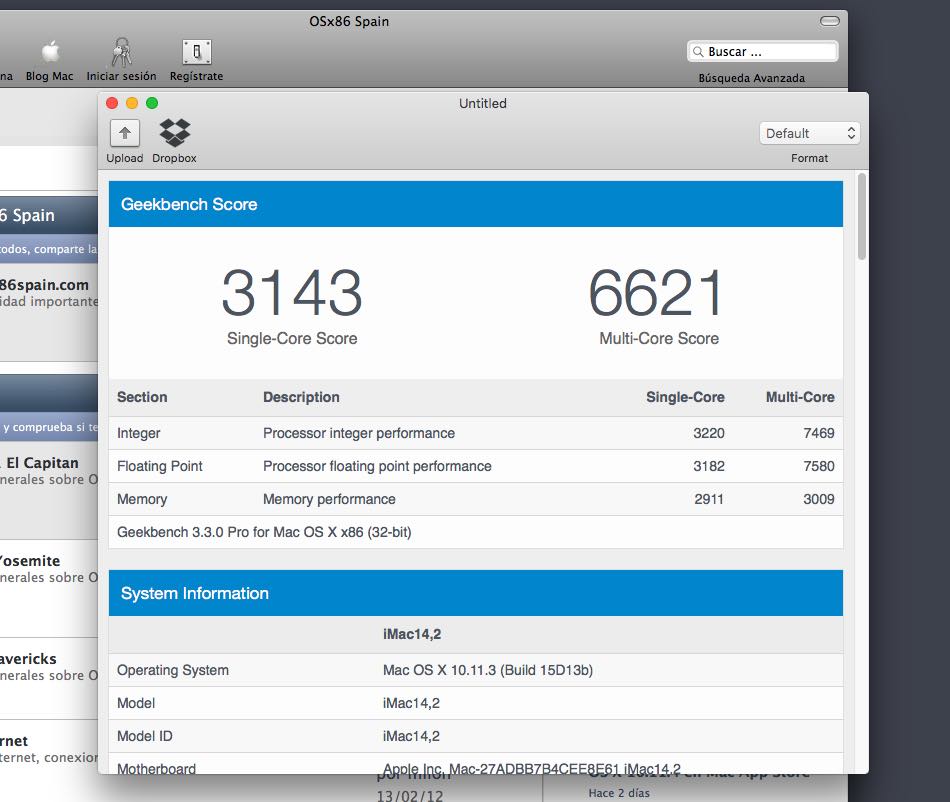Click the Single-Core column header
Screen dimensions: 950x802
685,397
